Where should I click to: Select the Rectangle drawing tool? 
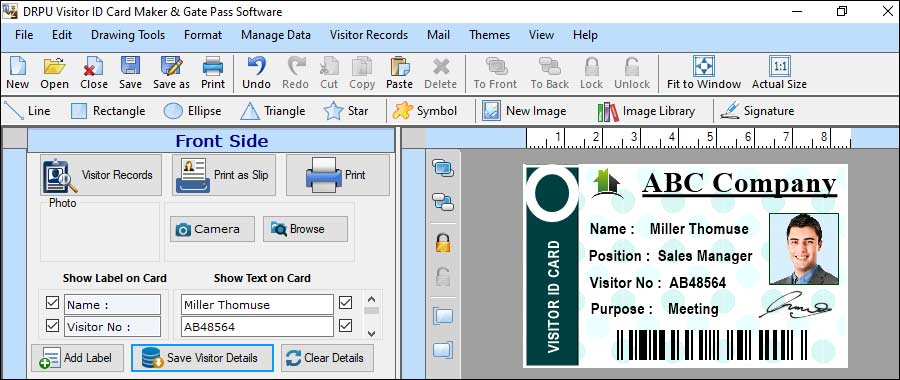pyautogui.click(x=108, y=111)
